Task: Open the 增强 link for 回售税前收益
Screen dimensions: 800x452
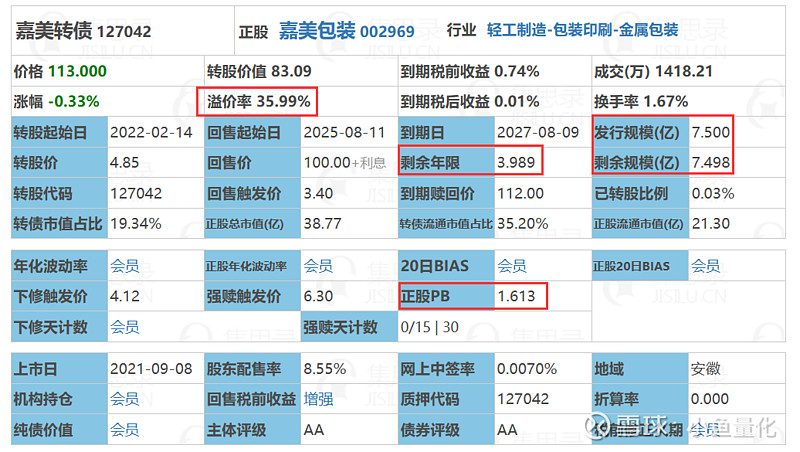Action: point(318,399)
